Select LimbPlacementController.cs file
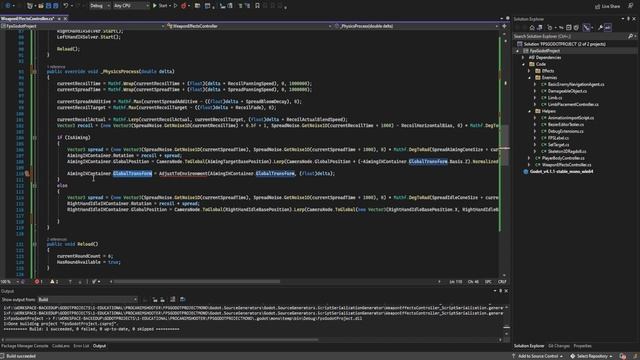Image resolution: width=640 pixels, height=360 pixels. point(573,104)
